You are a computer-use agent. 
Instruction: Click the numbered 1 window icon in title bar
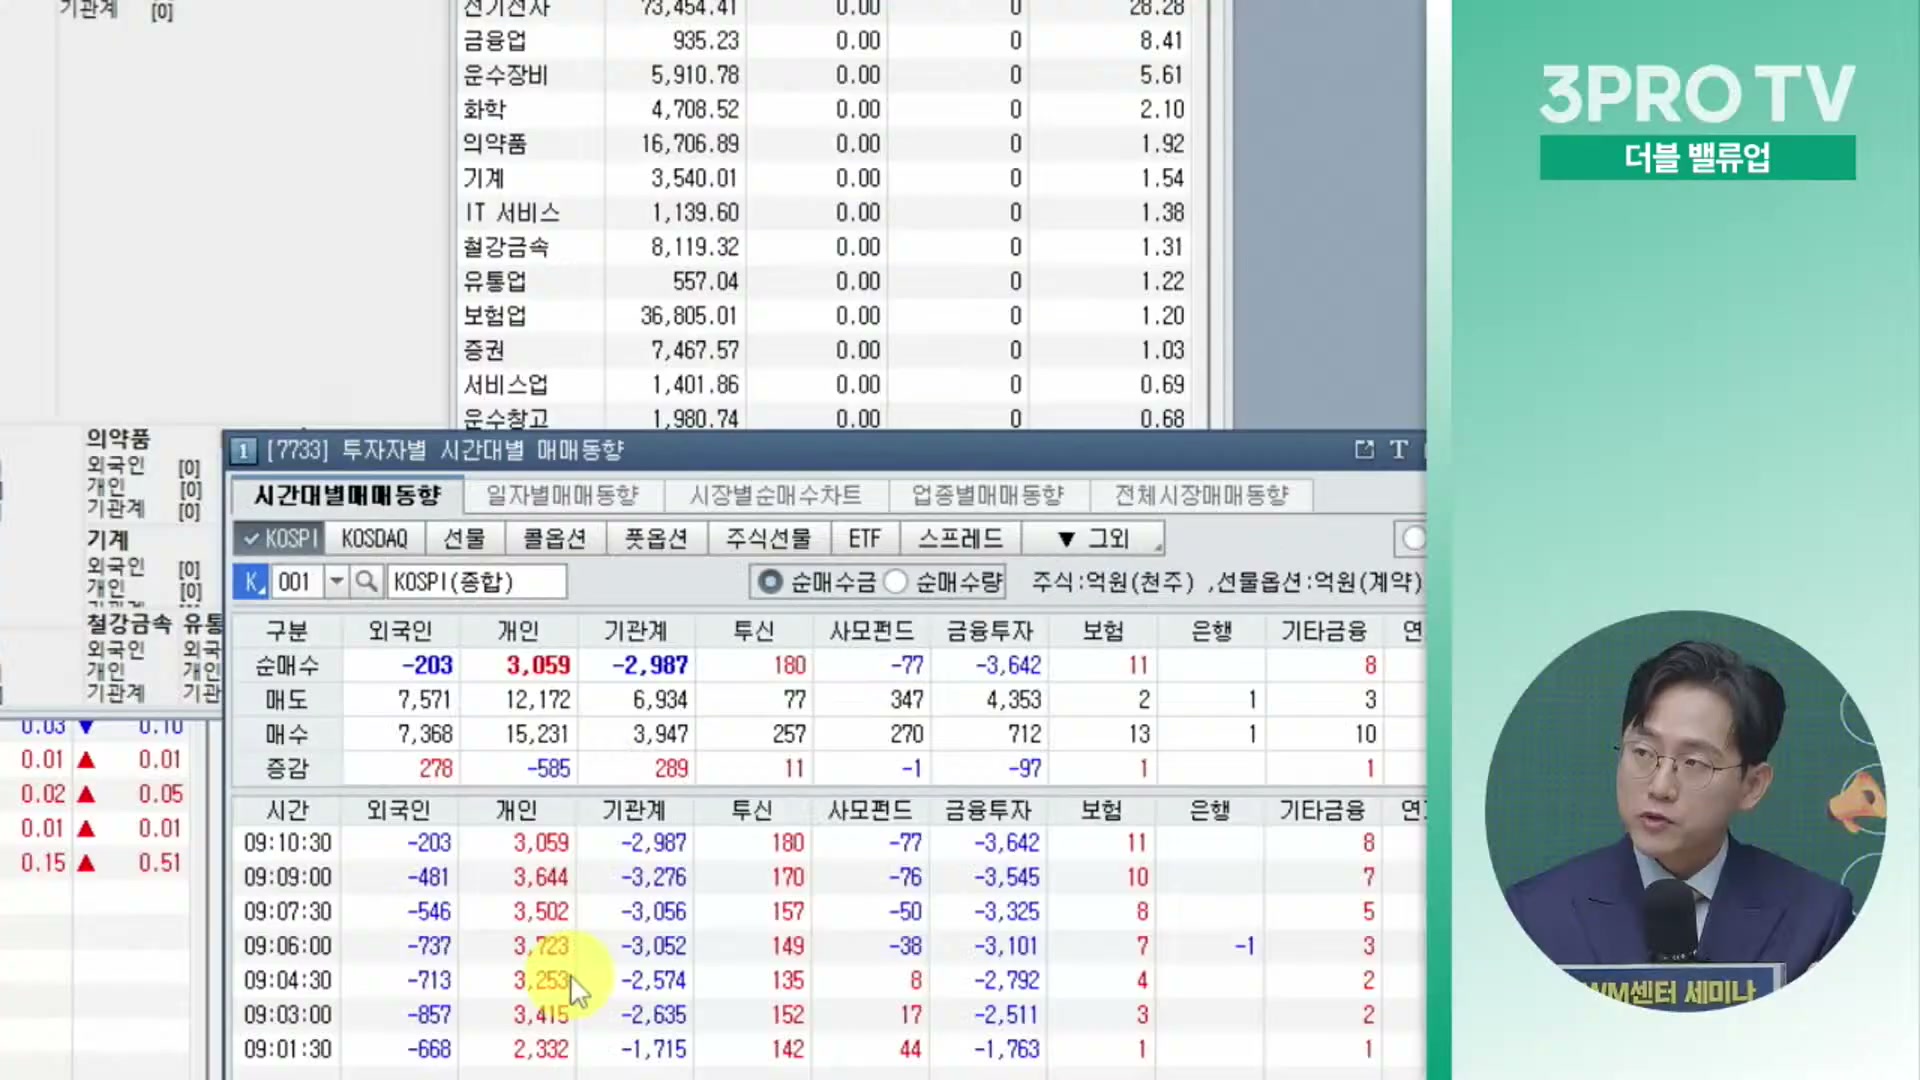(x=243, y=451)
